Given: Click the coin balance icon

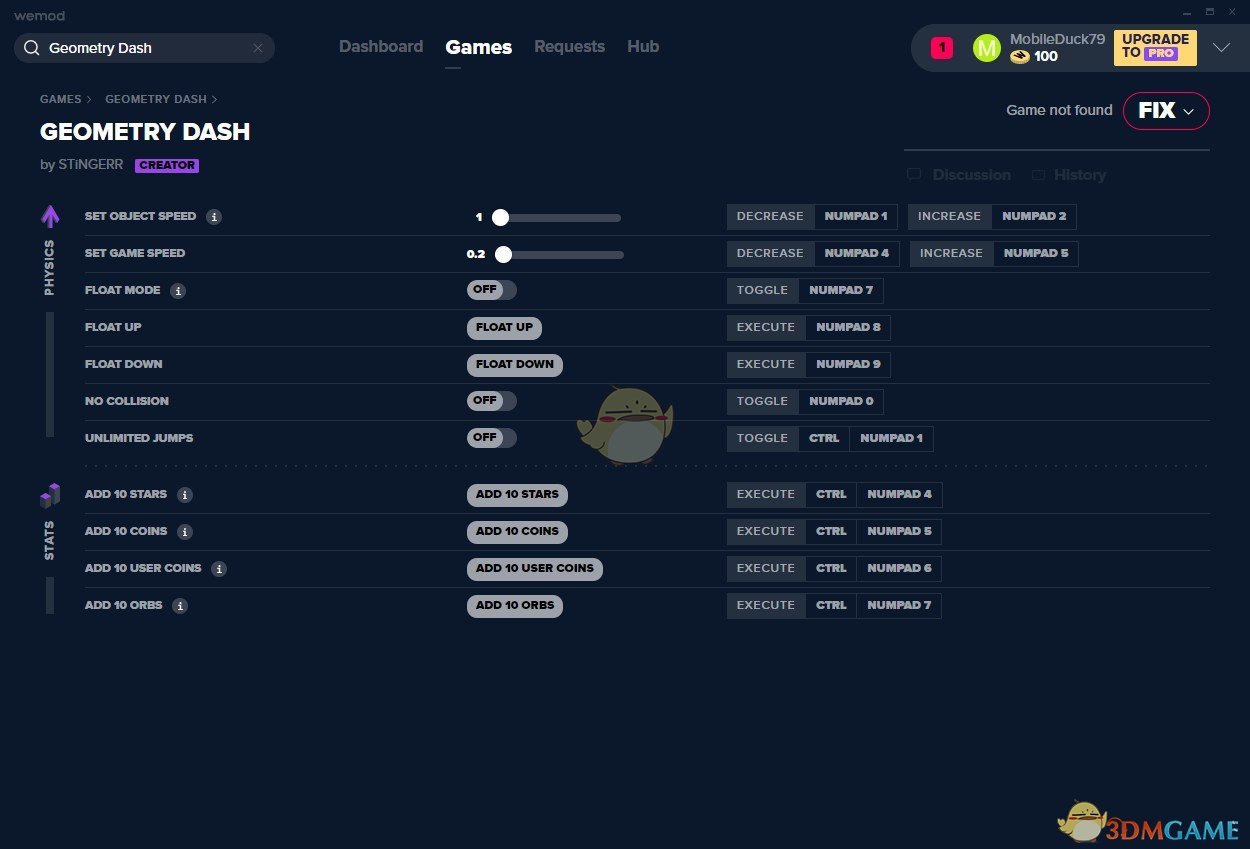Looking at the screenshot, I should click(1019, 57).
